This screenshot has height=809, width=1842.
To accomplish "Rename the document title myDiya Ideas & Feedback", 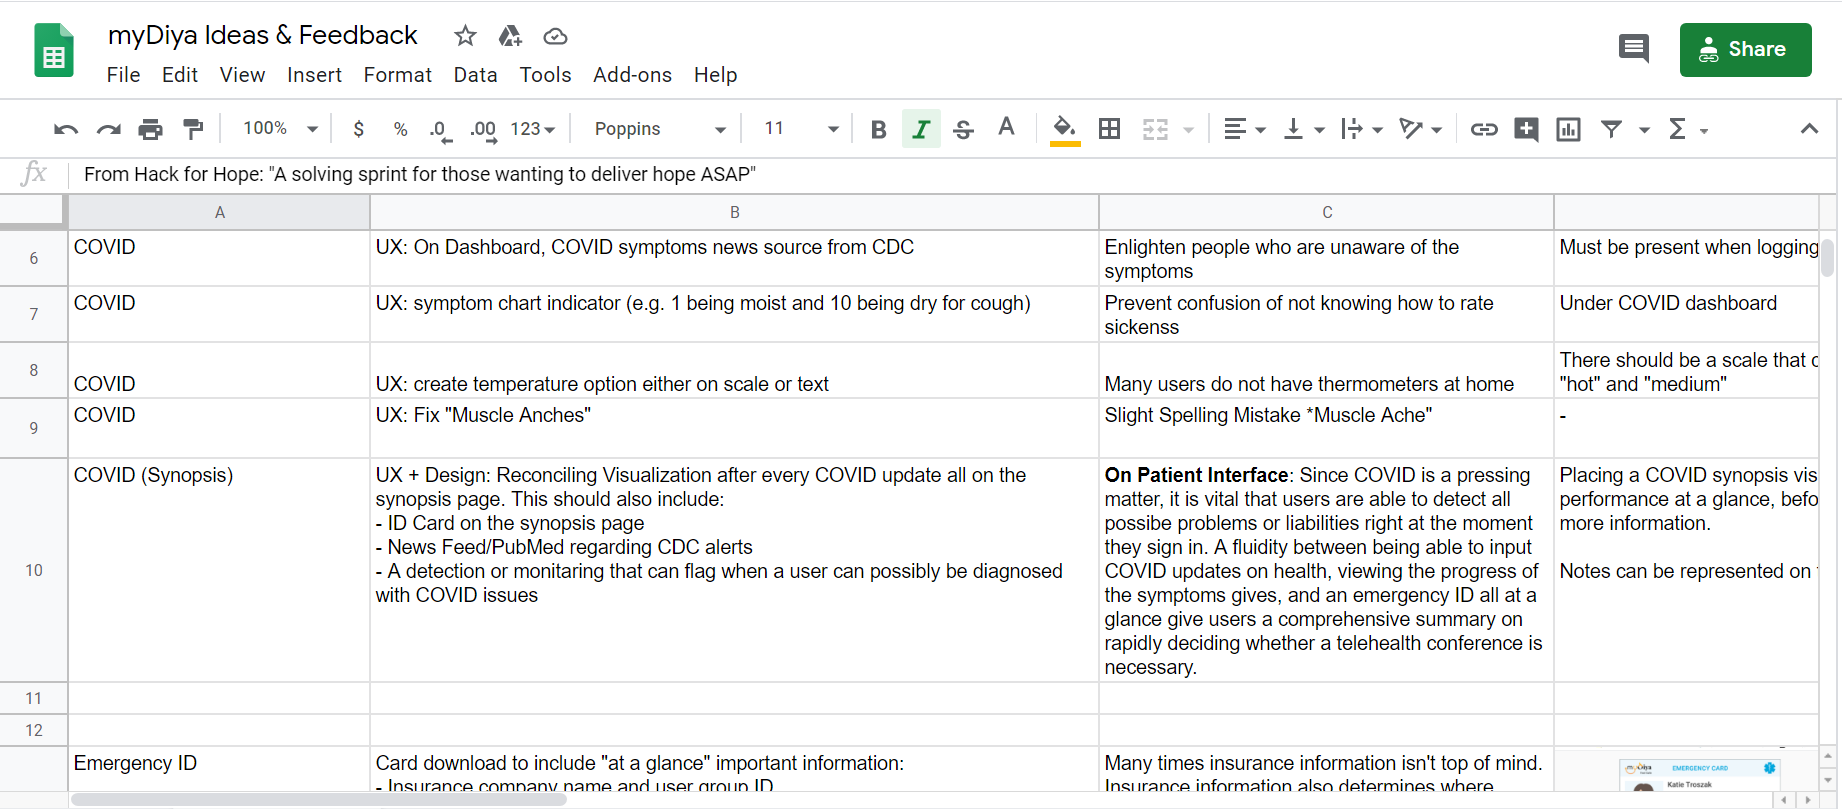I will (x=263, y=35).
